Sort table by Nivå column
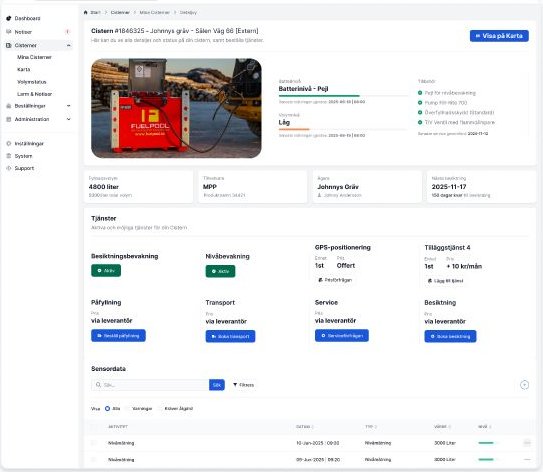This screenshot has width=543, height=472. click(x=484, y=427)
